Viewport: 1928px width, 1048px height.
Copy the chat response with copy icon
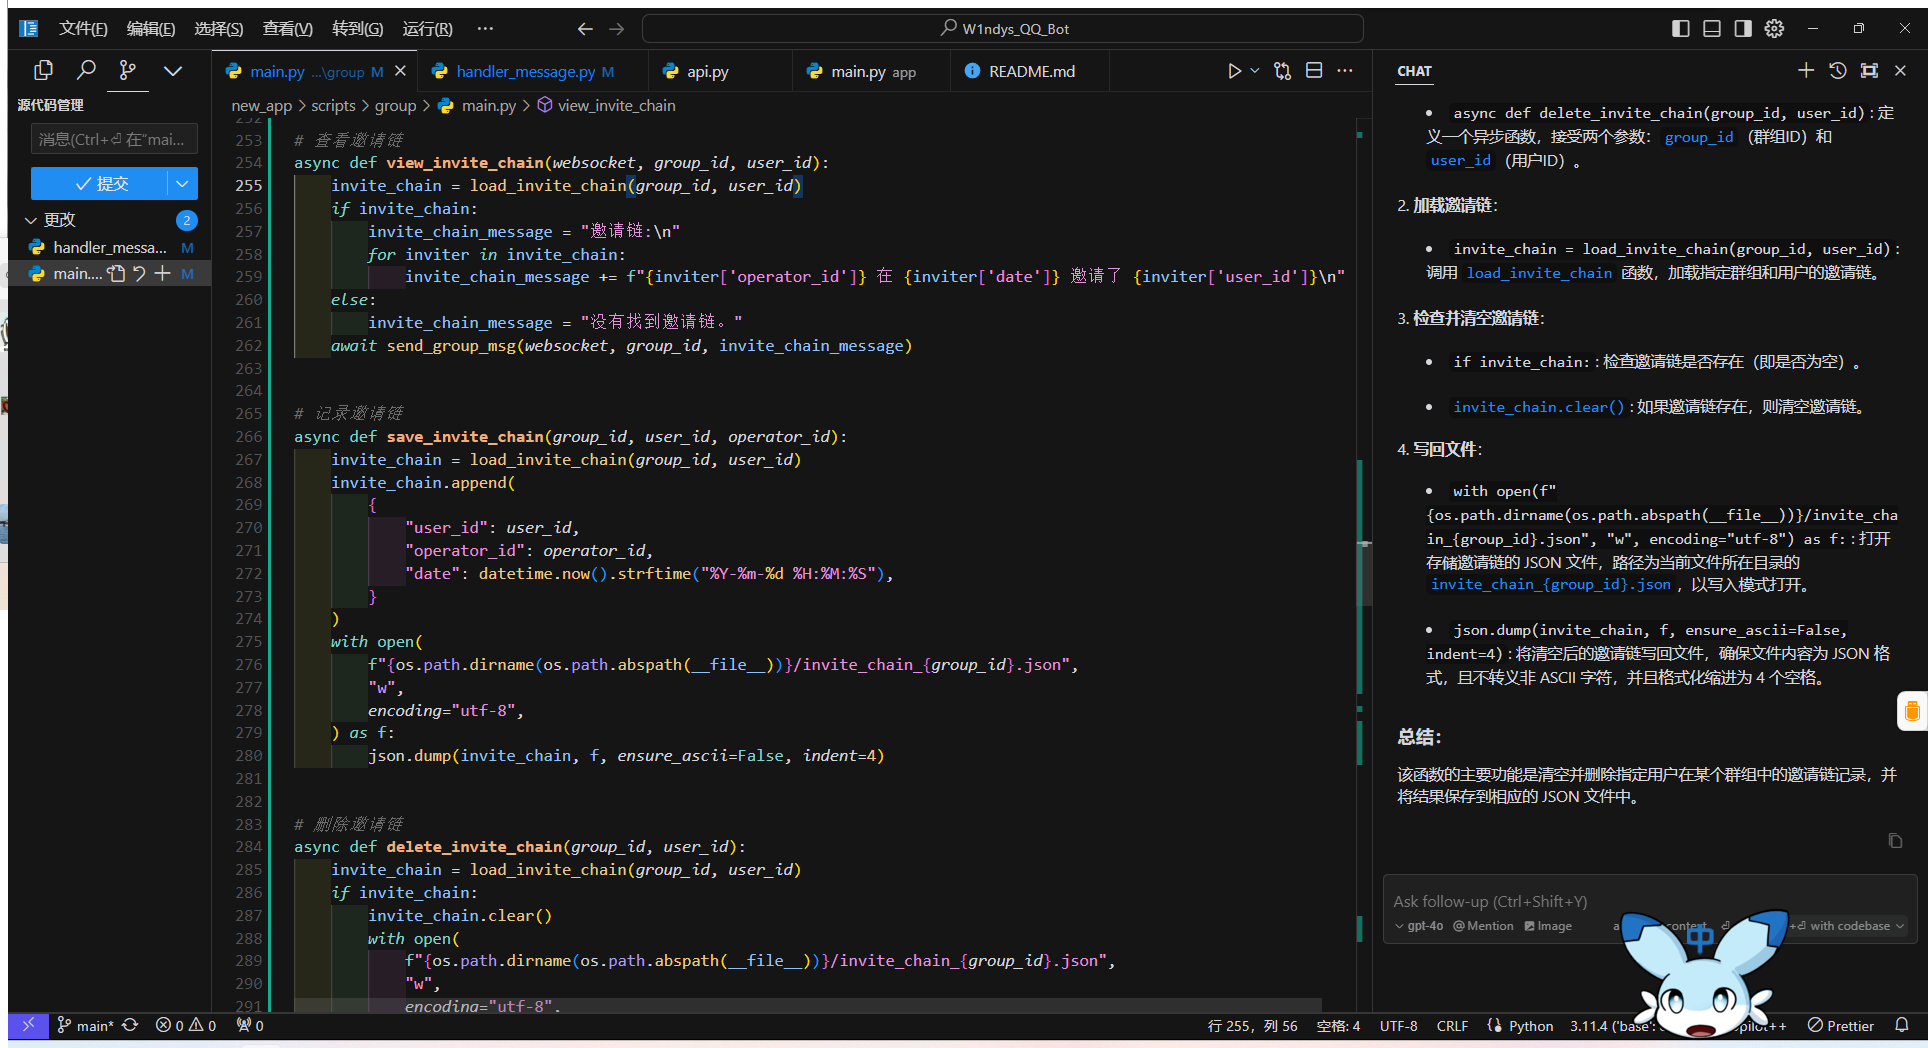click(1895, 841)
